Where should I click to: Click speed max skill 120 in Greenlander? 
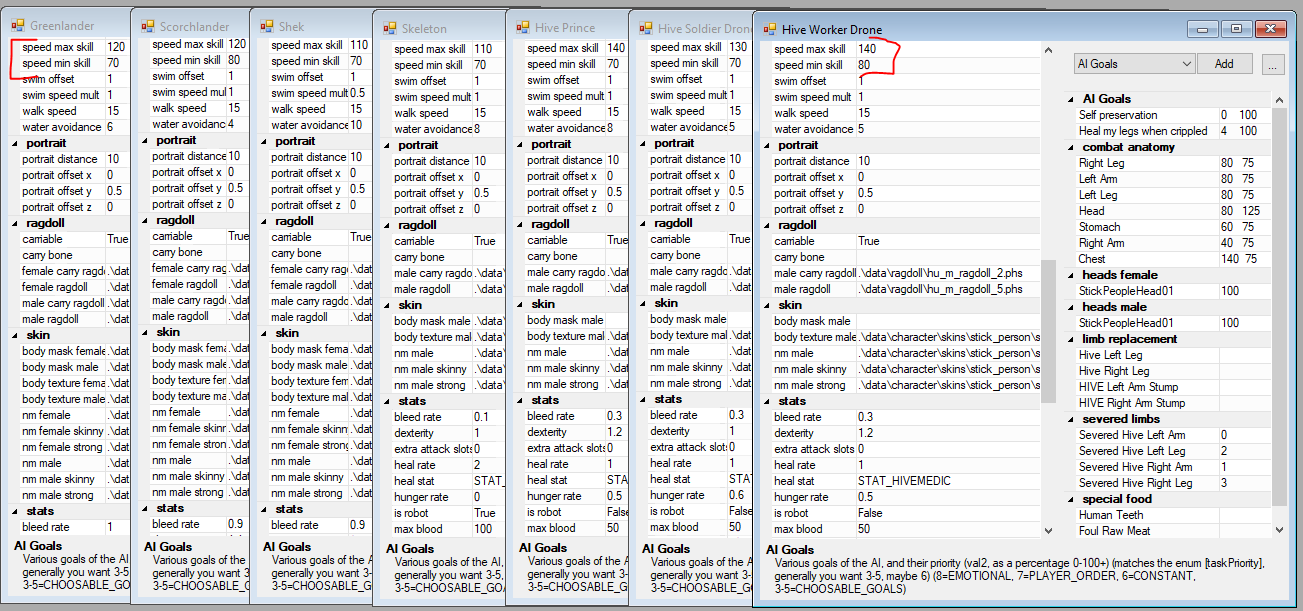pyautogui.click(x=117, y=47)
